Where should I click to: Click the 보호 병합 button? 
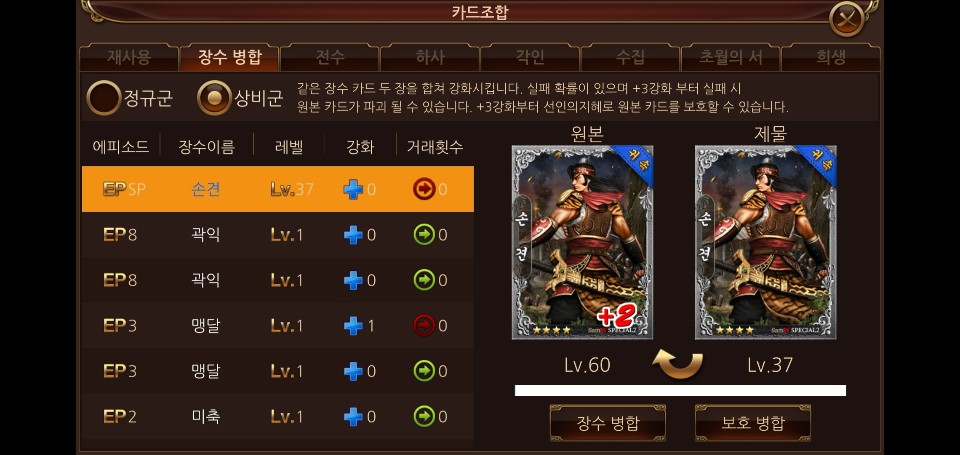[752, 423]
